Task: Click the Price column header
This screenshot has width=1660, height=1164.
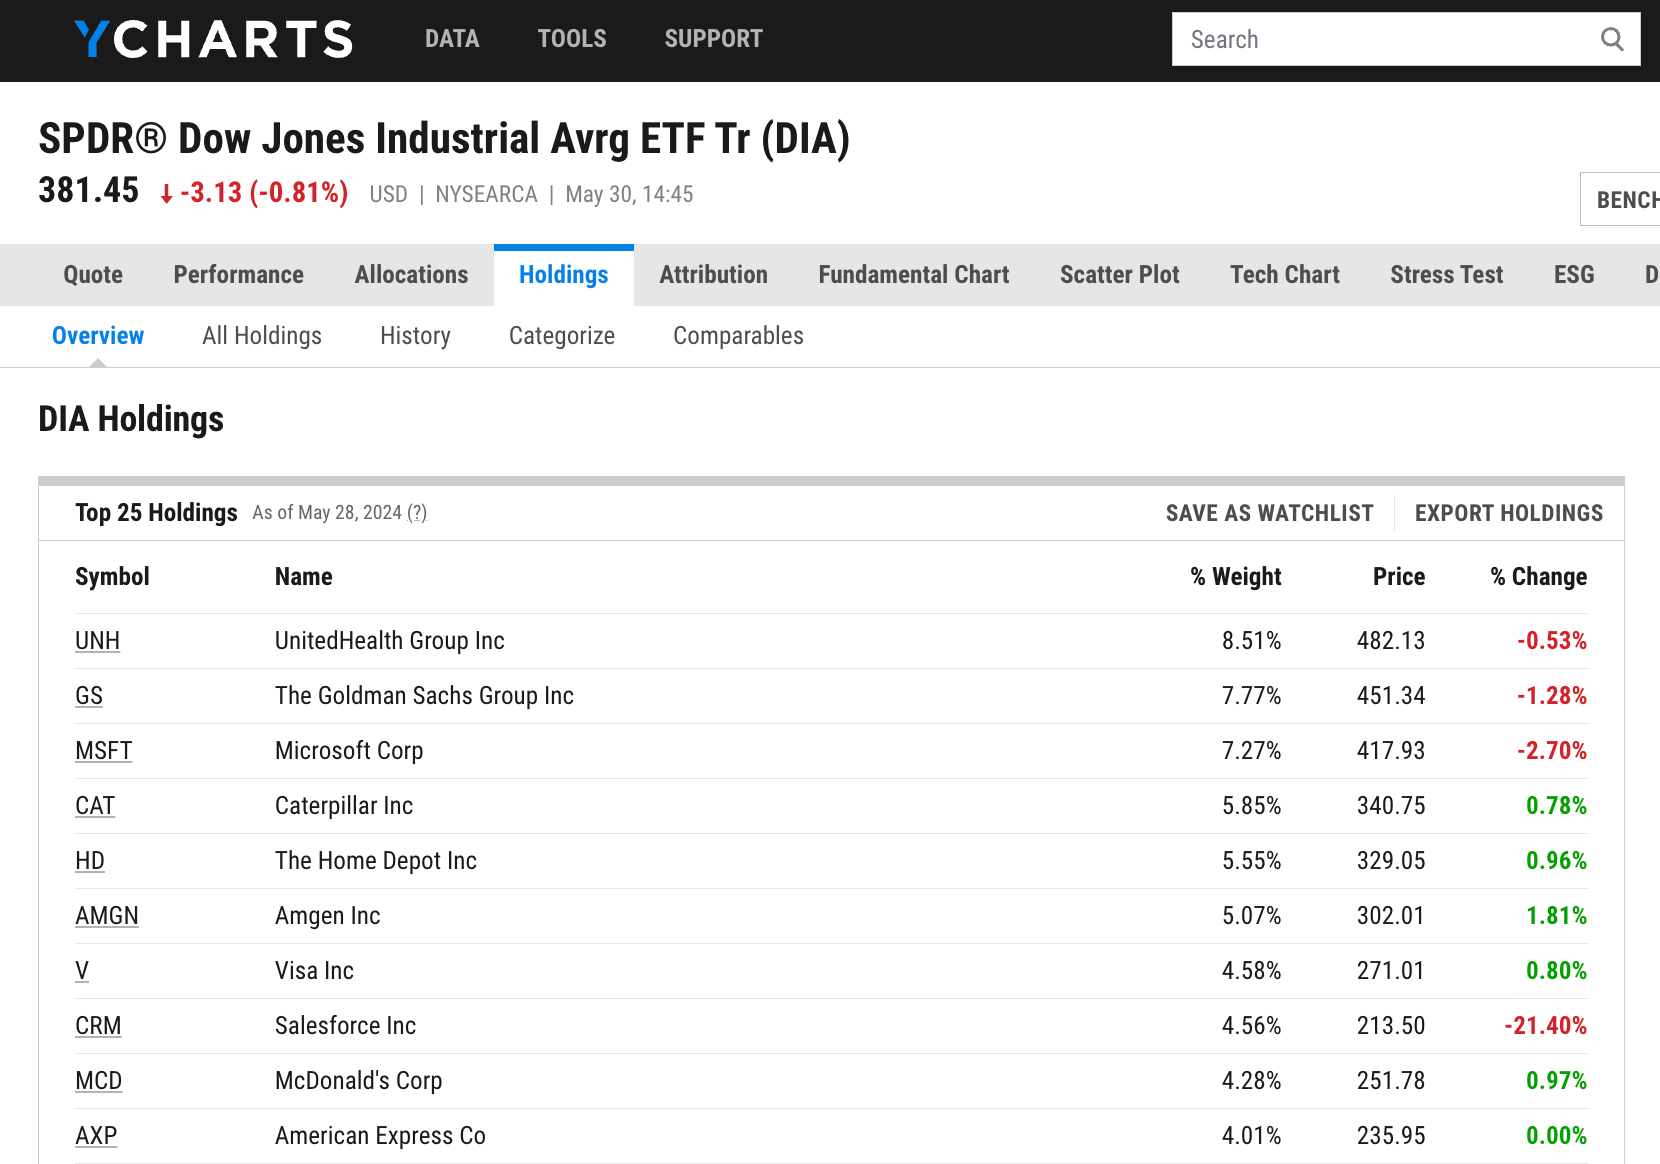Action: click(1399, 577)
